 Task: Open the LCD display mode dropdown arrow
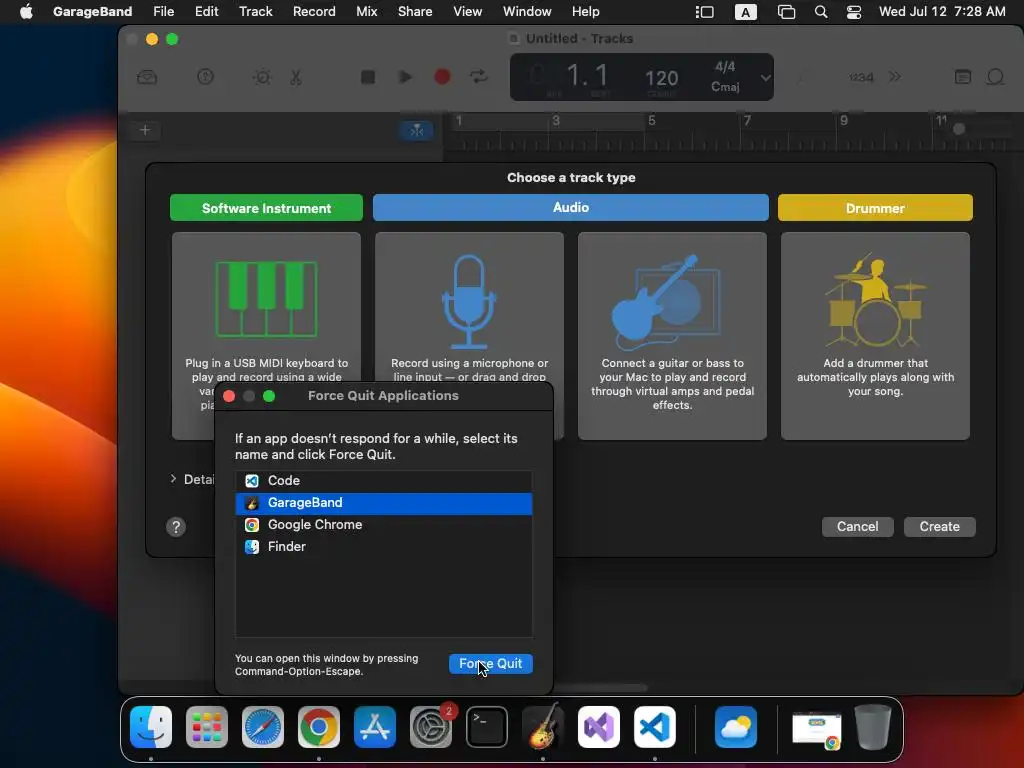[765, 78]
